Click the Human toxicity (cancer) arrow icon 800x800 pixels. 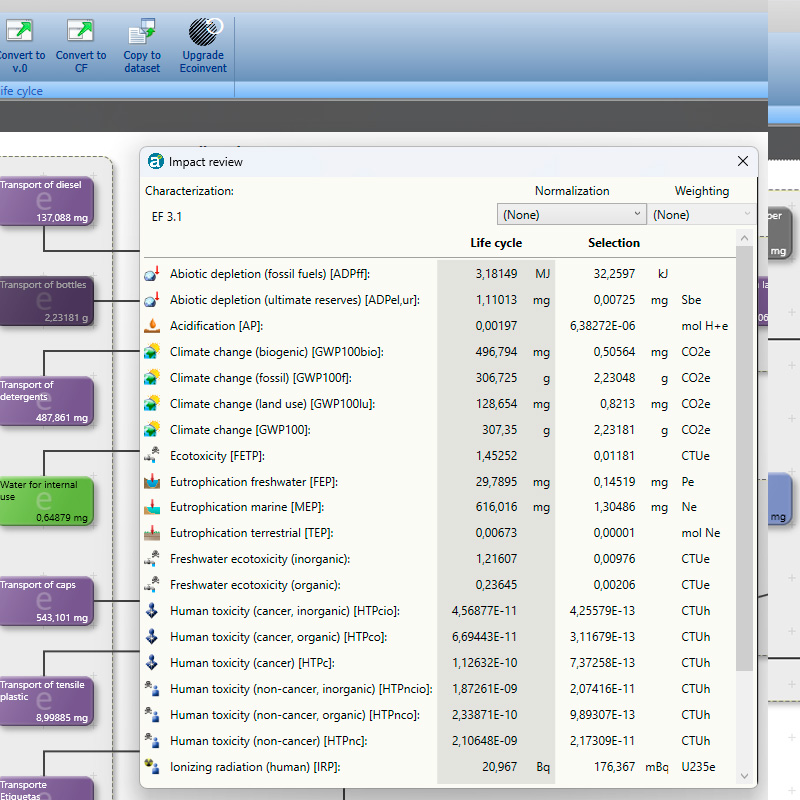pyautogui.click(x=152, y=663)
